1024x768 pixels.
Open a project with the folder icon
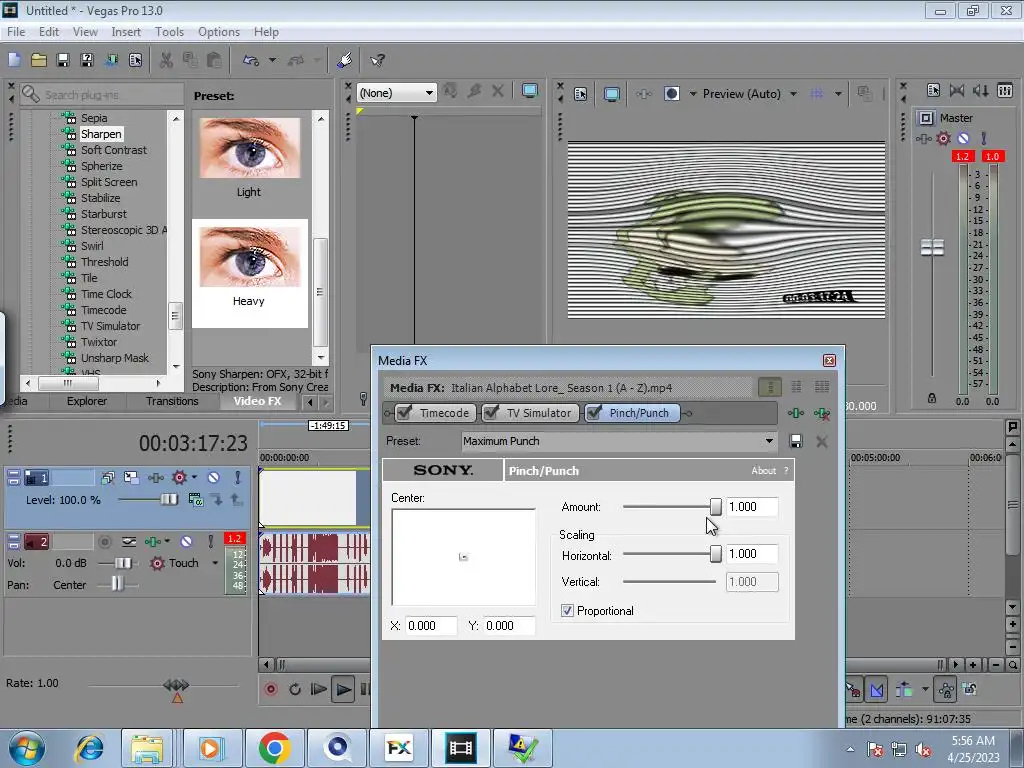coord(39,60)
